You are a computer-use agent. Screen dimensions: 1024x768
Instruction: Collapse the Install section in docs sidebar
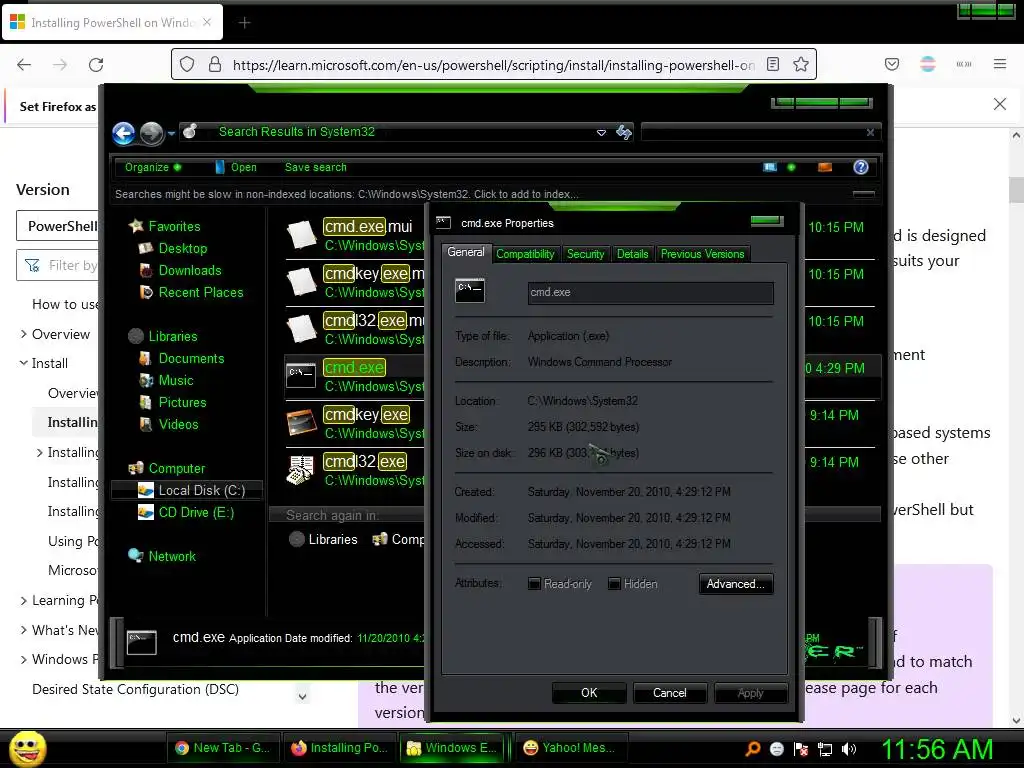point(24,363)
